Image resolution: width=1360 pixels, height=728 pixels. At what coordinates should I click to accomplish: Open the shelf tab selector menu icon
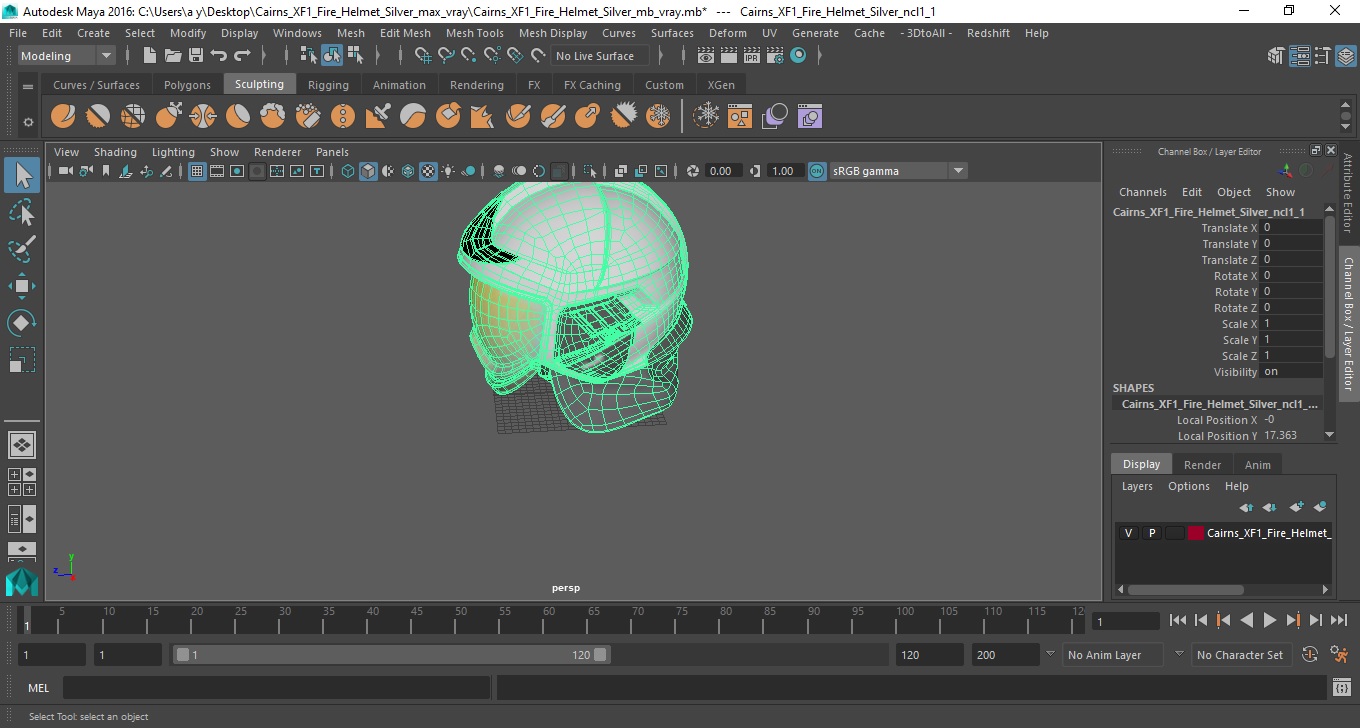coord(28,85)
